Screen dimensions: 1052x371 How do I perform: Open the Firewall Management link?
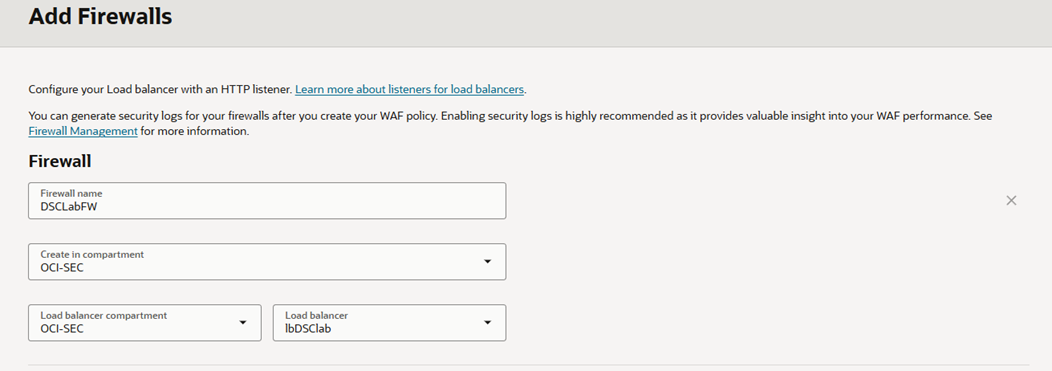tap(83, 131)
